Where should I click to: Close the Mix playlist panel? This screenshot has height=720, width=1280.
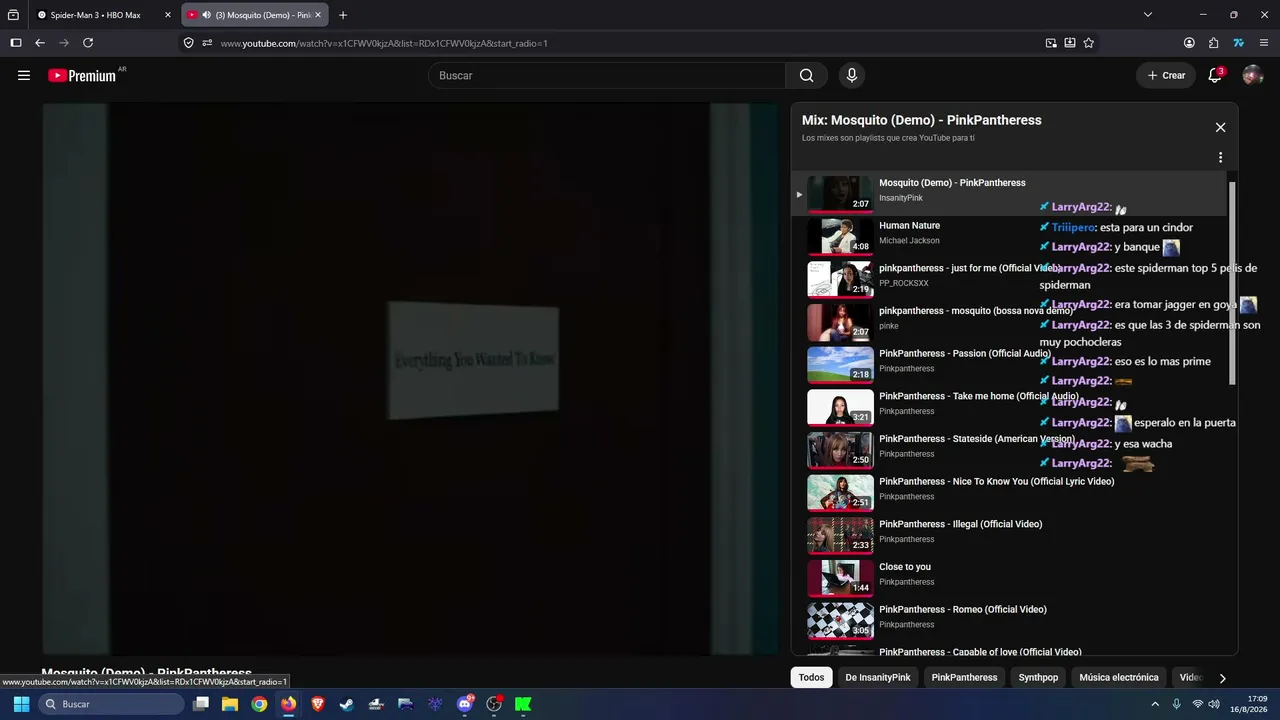tap(1220, 127)
